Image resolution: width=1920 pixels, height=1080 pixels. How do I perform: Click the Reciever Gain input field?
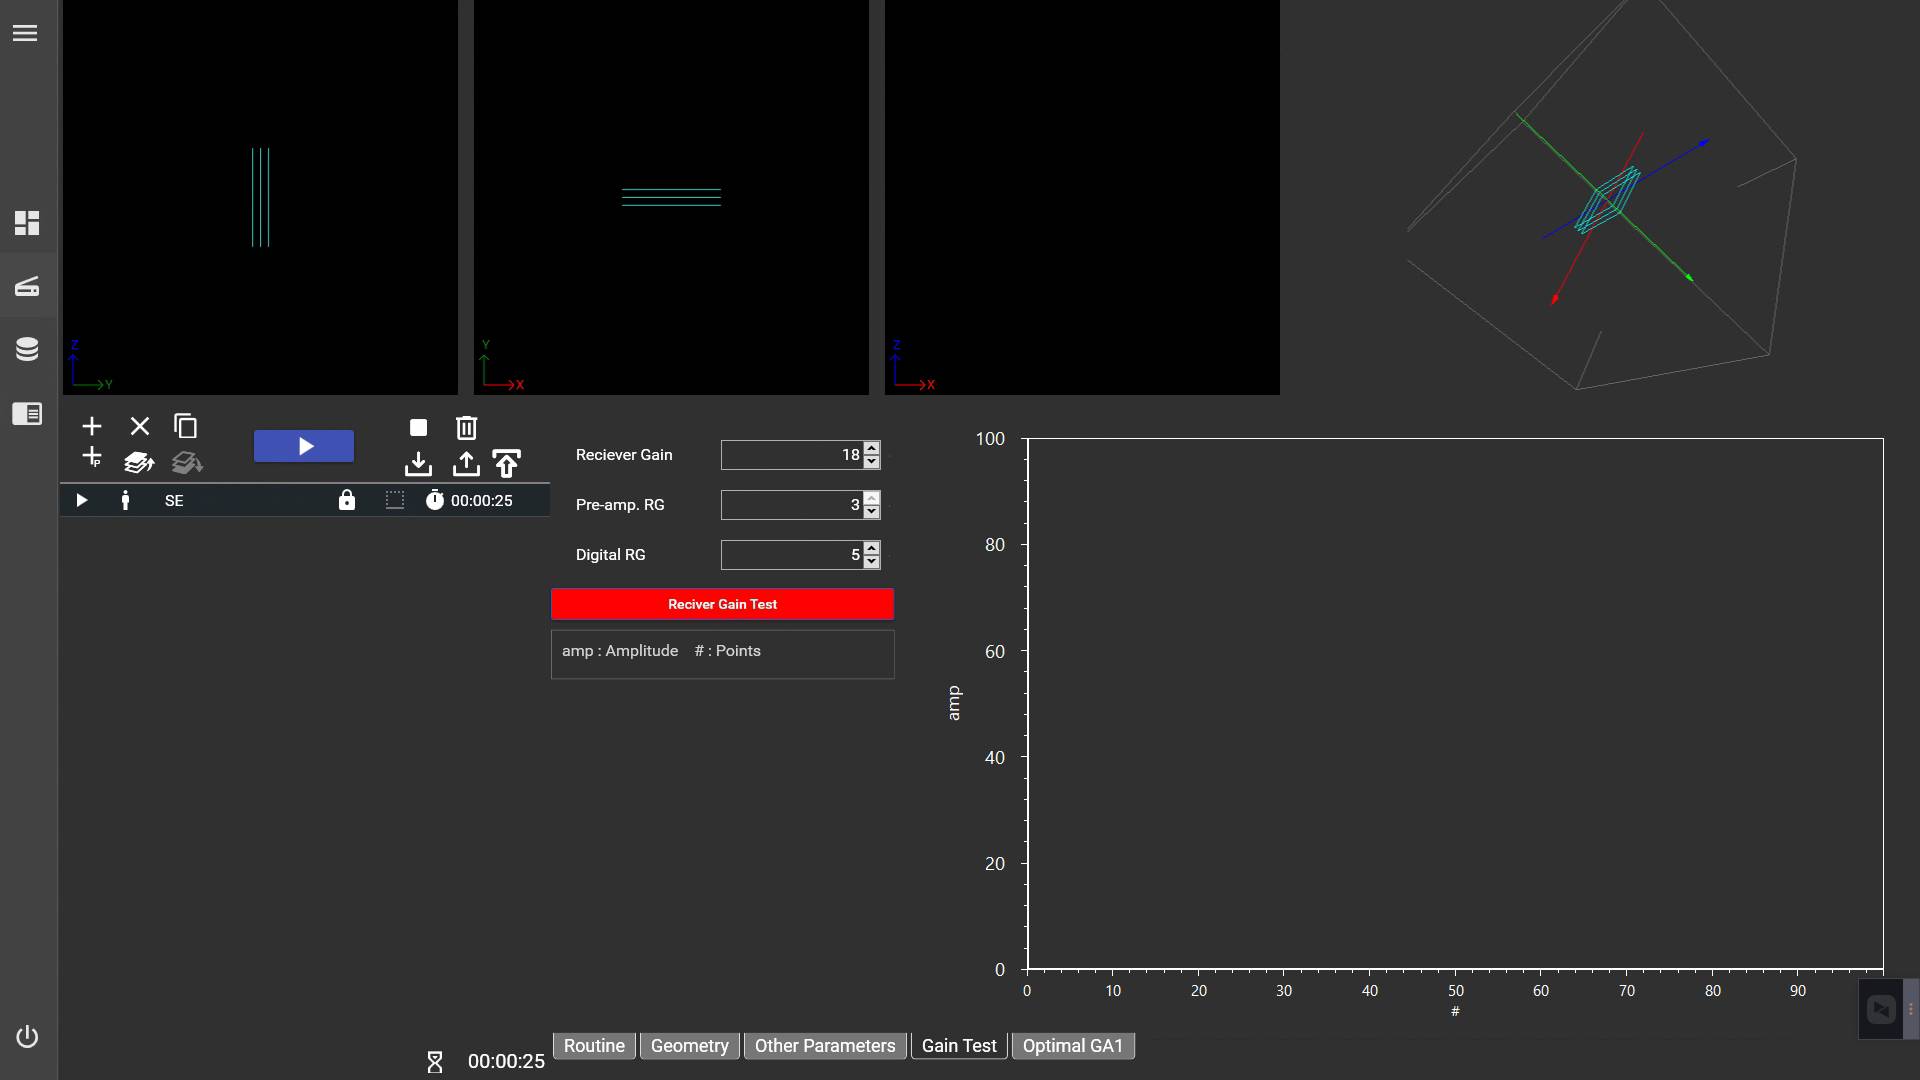pyautogui.click(x=790, y=455)
